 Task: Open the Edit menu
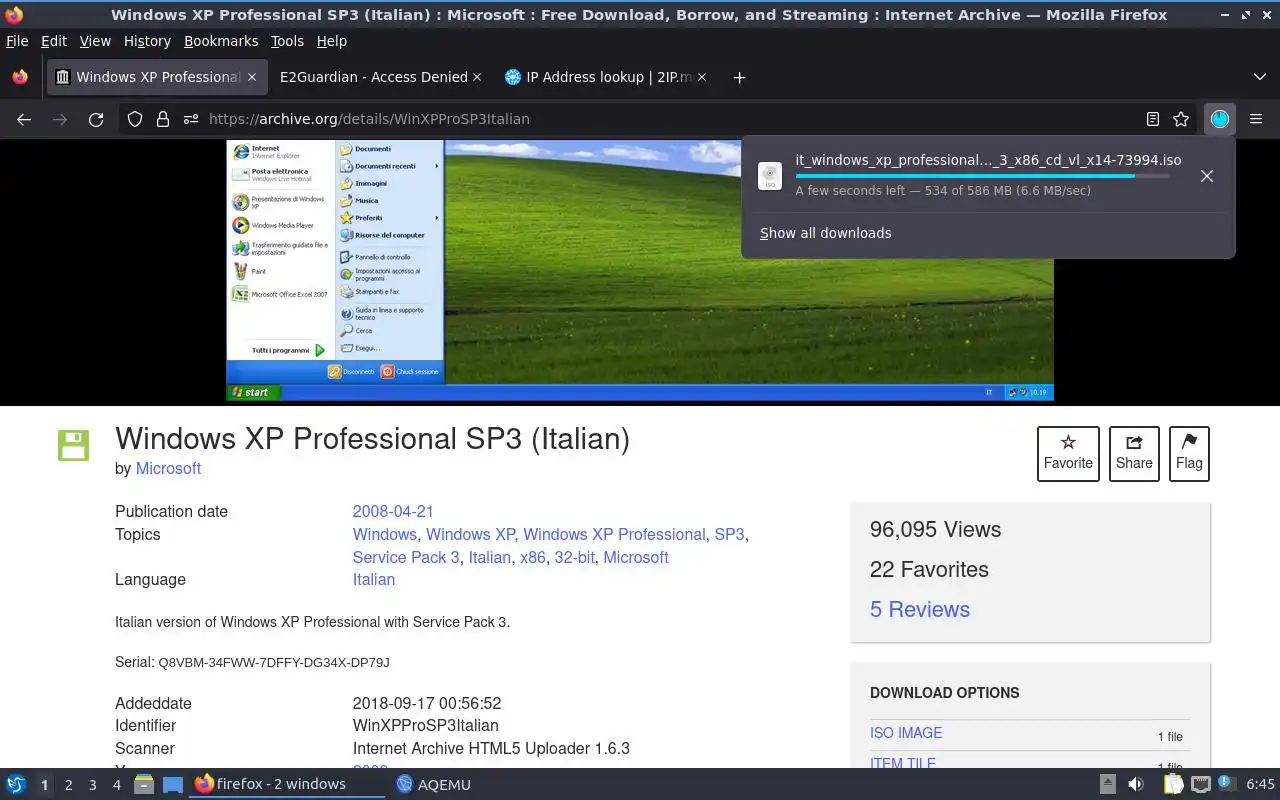pyautogui.click(x=54, y=41)
